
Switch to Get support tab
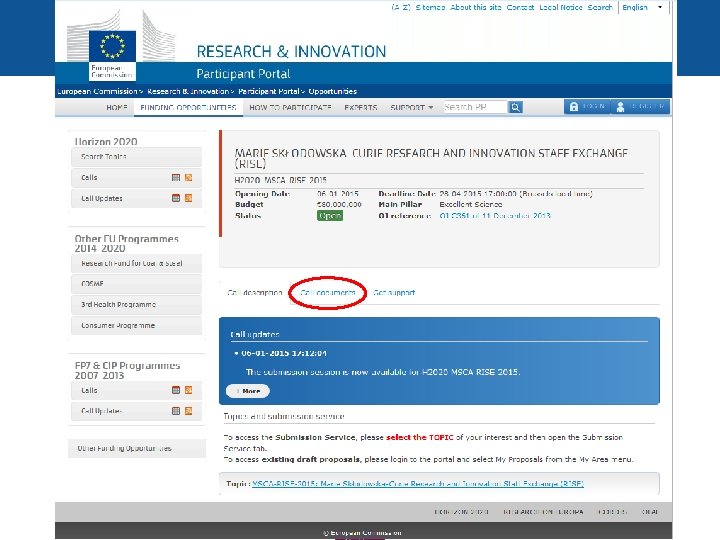point(394,292)
